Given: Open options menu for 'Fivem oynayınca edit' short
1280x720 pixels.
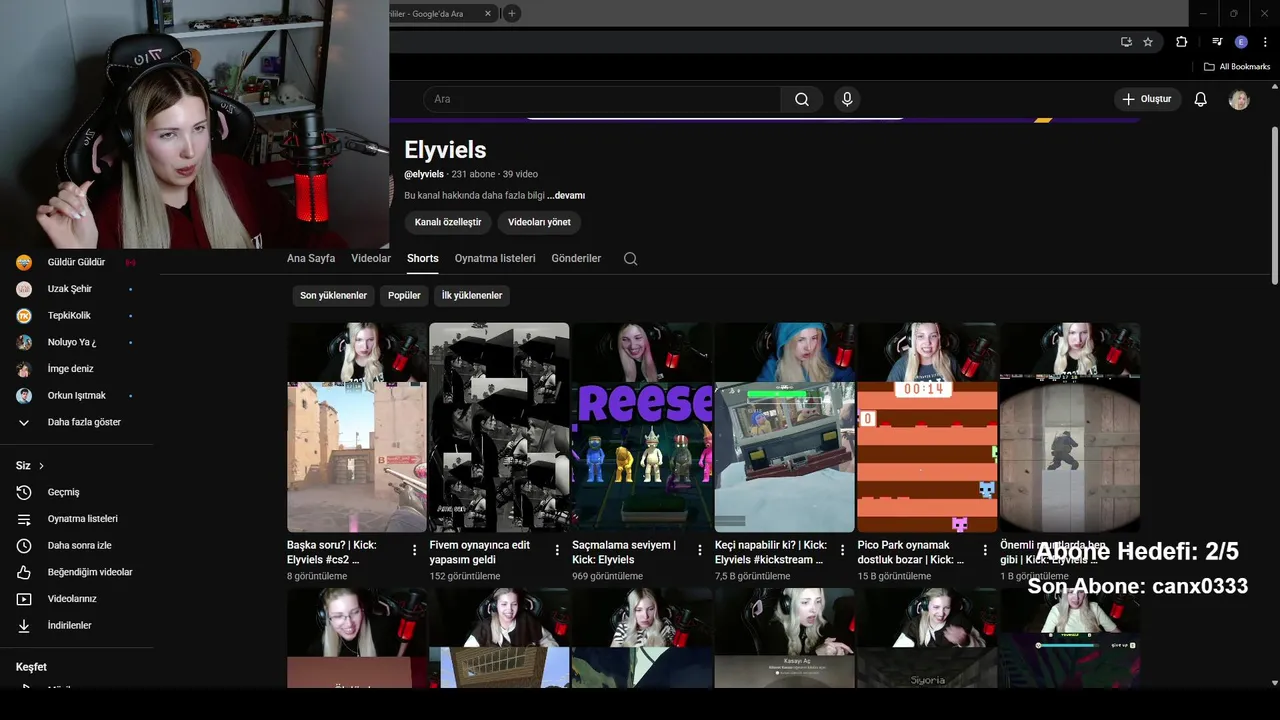Looking at the screenshot, I should (557, 550).
